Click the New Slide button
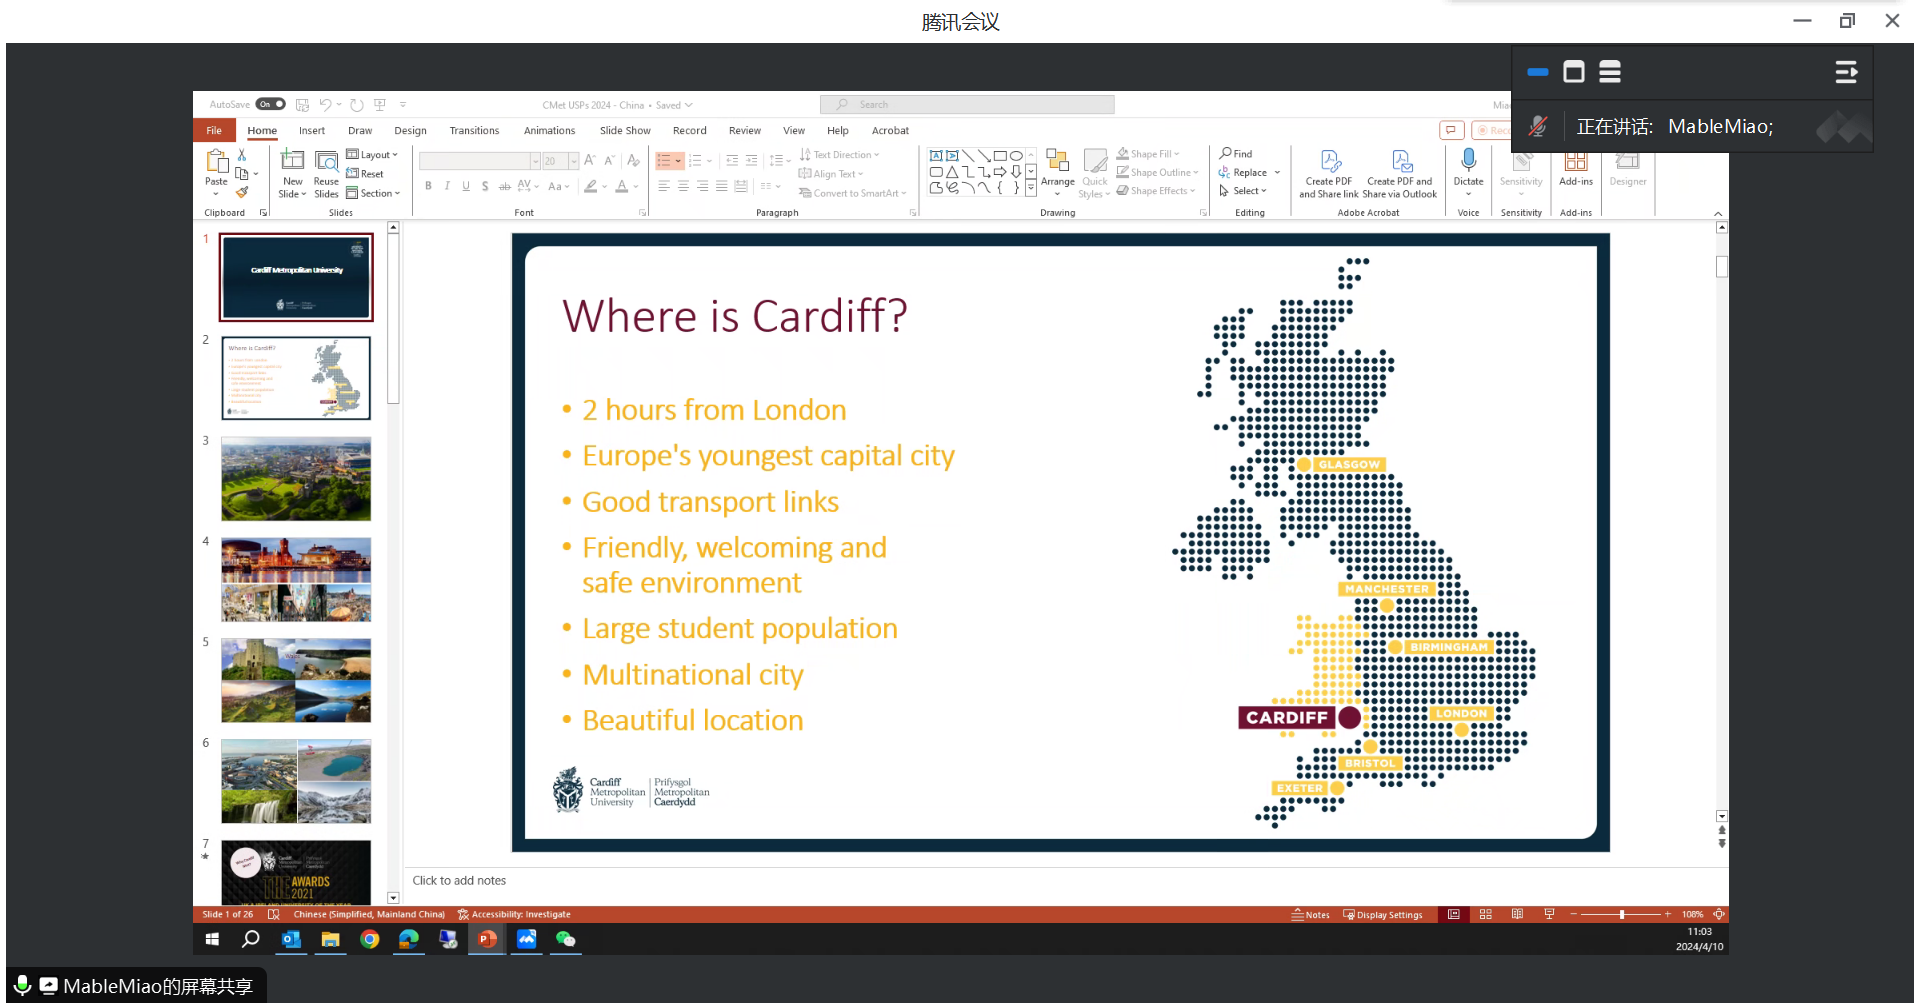The height and width of the screenshot is (1003, 1914). [292, 173]
